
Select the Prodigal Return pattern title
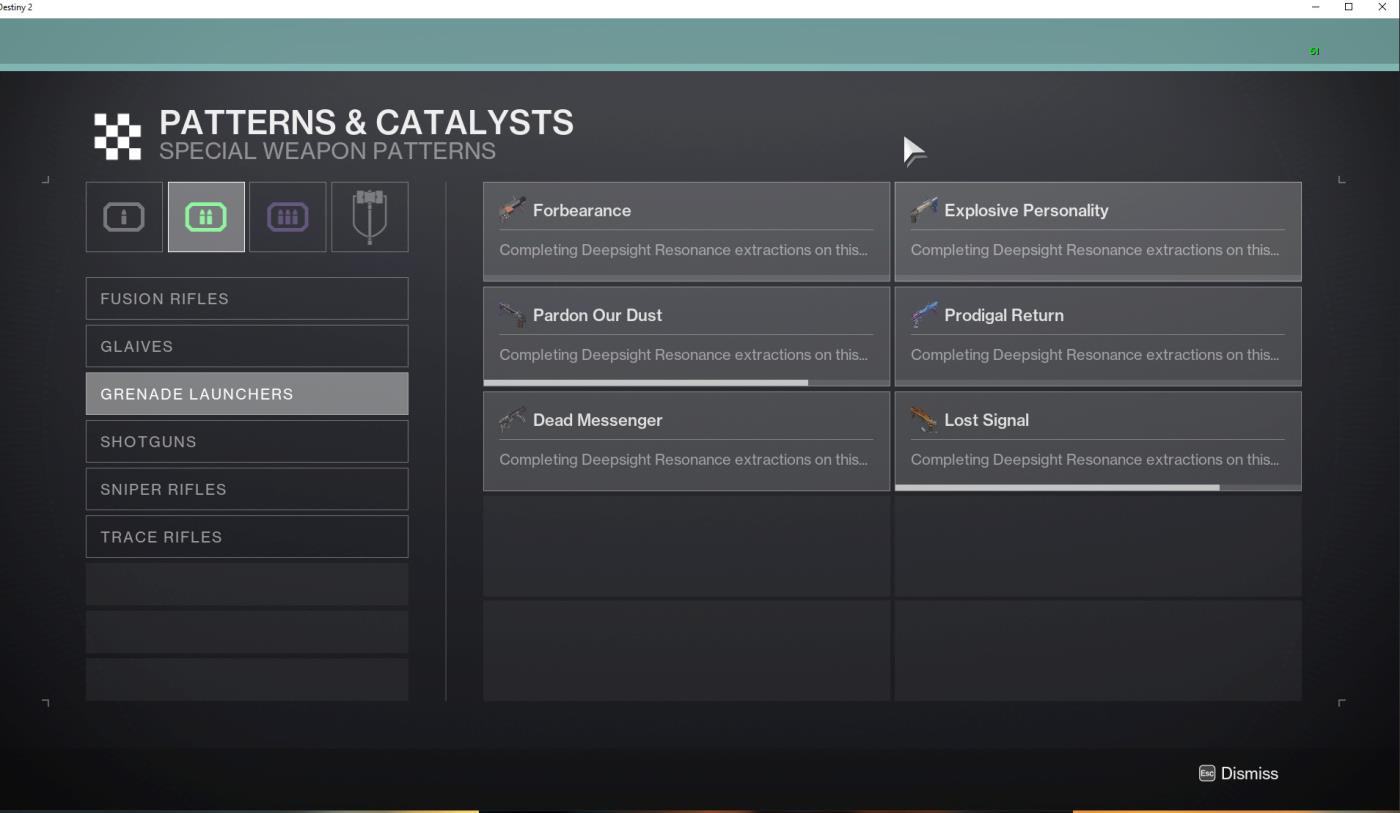(x=1004, y=315)
